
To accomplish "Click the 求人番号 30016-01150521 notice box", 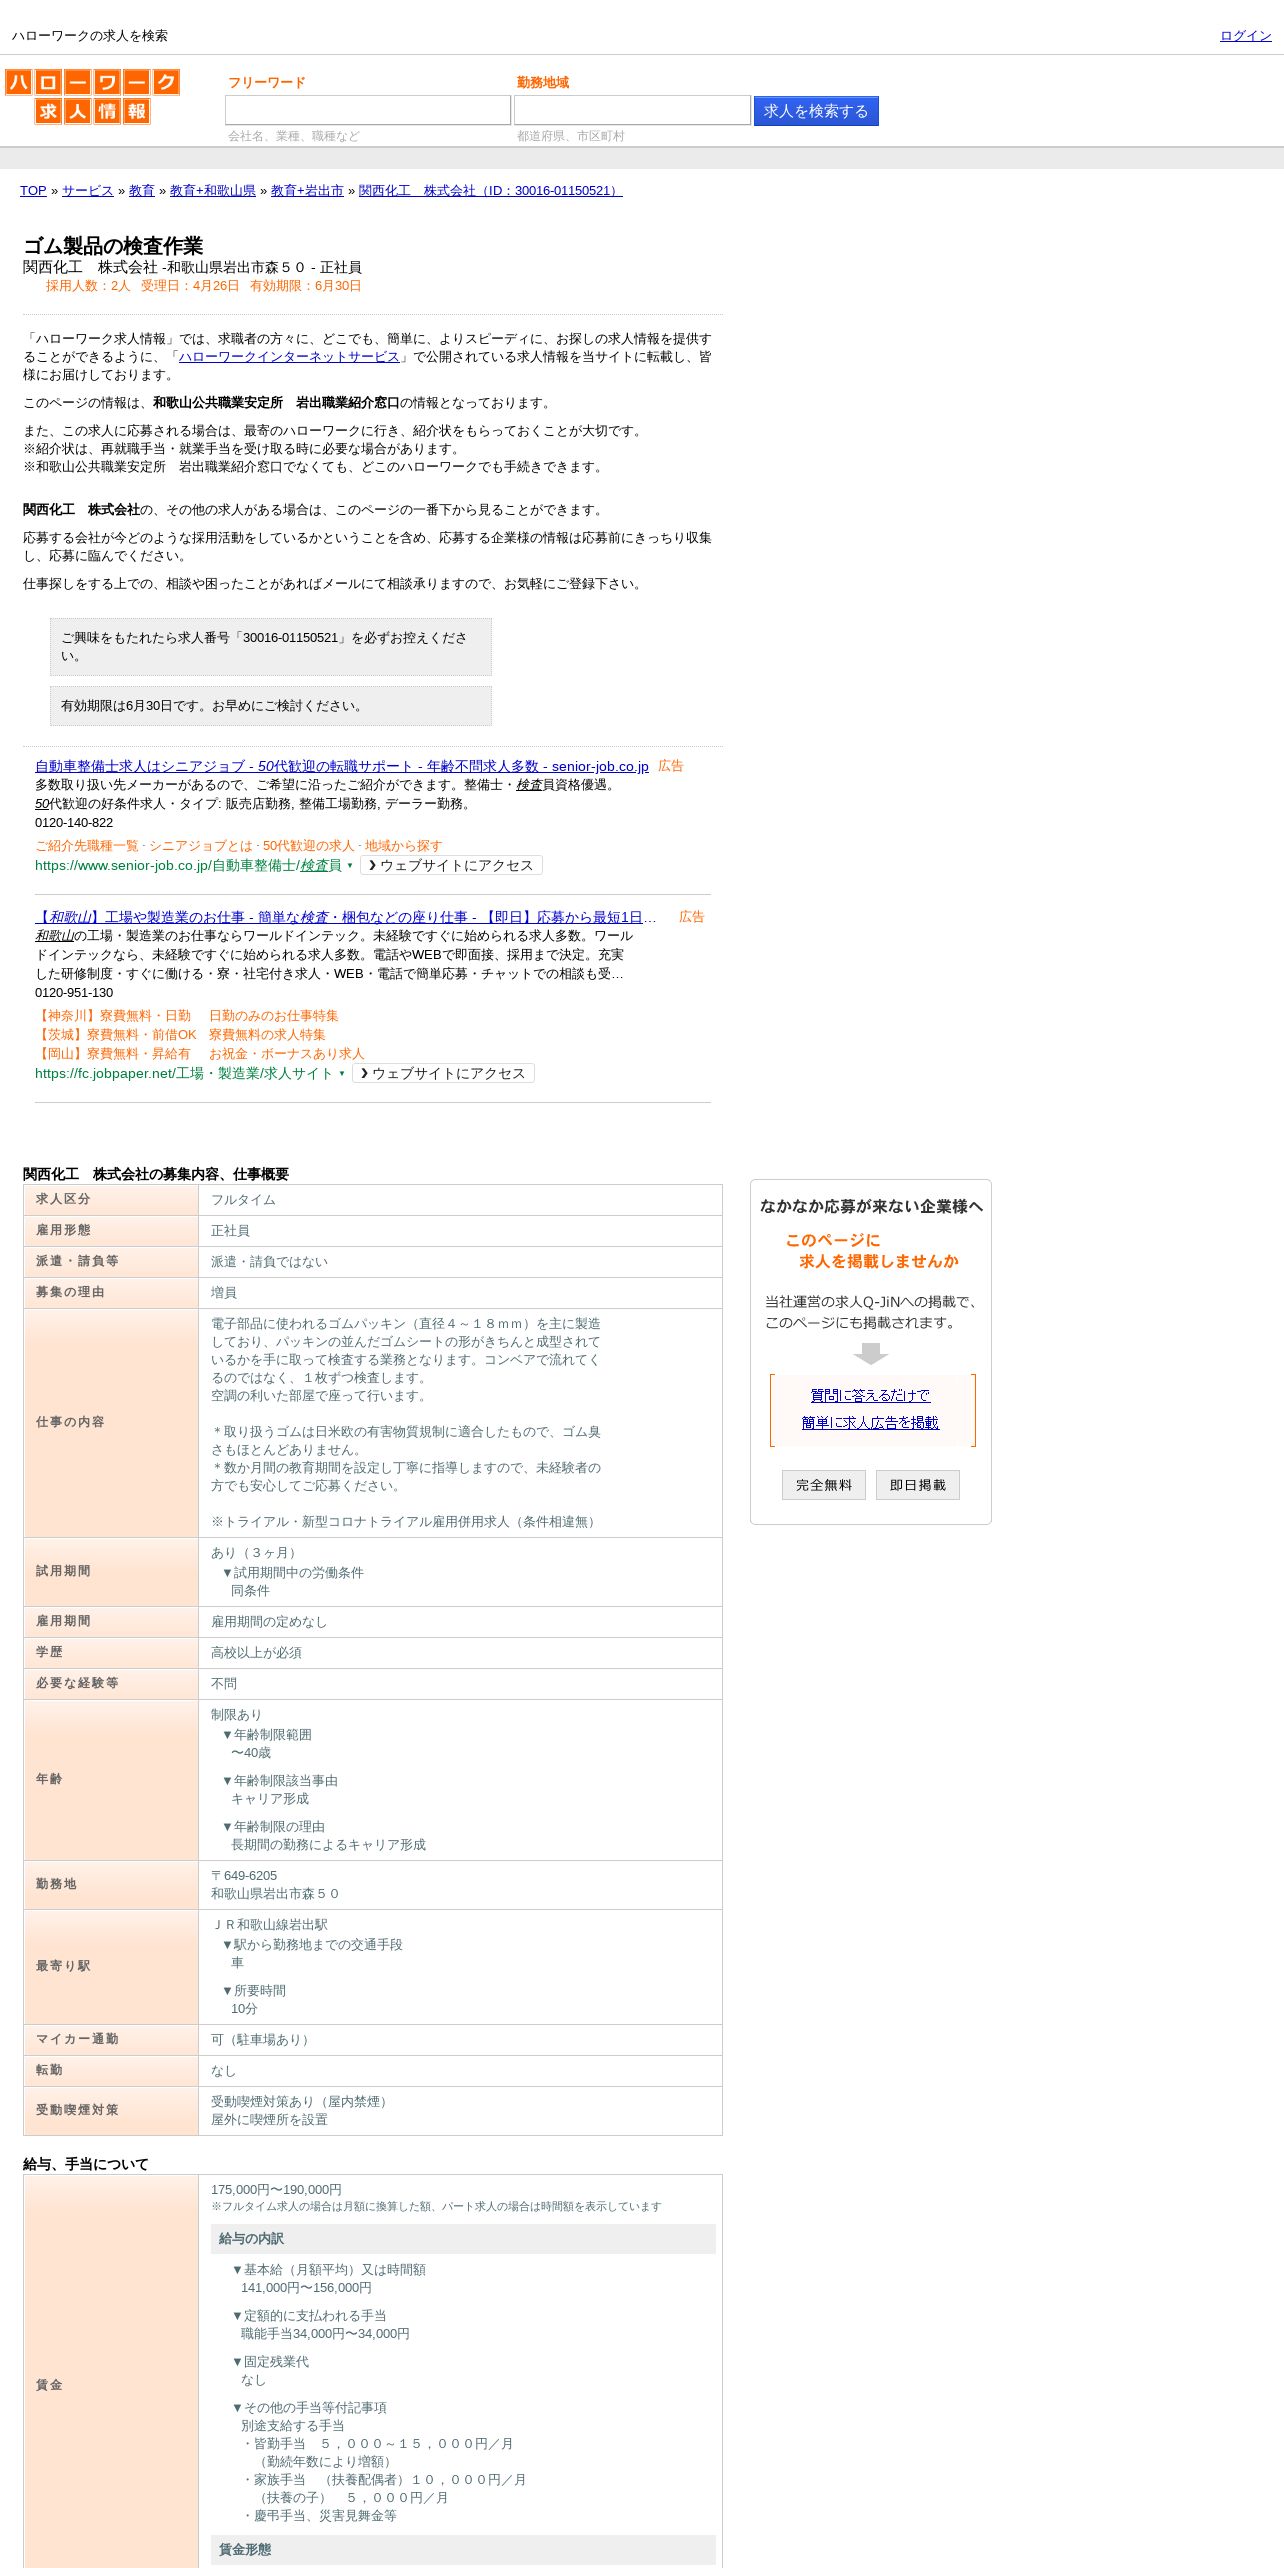I will (271, 647).
